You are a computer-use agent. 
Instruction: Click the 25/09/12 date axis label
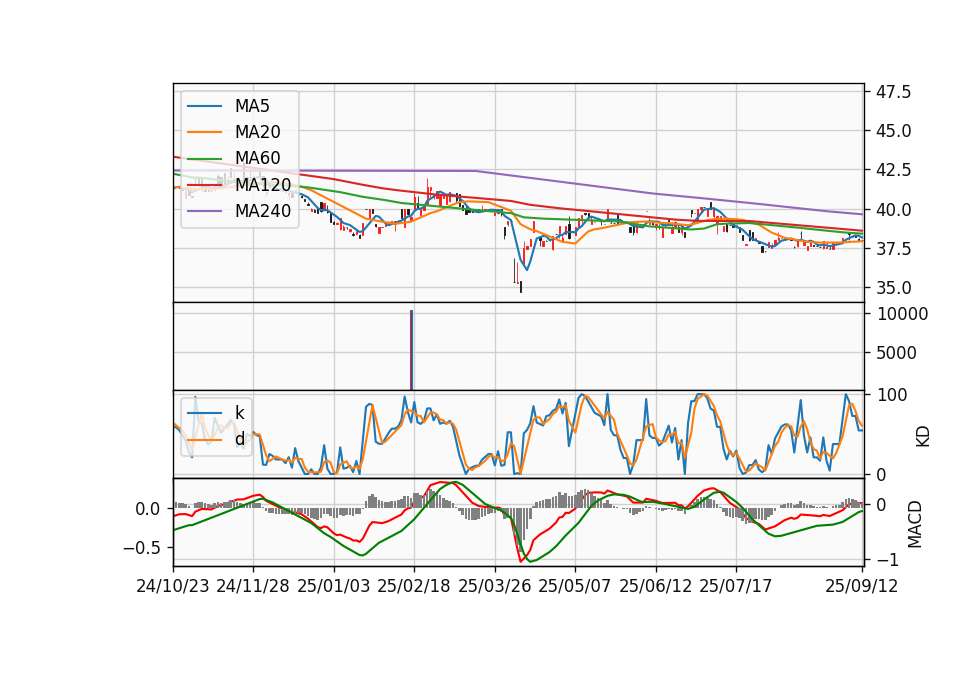(861, 586)
